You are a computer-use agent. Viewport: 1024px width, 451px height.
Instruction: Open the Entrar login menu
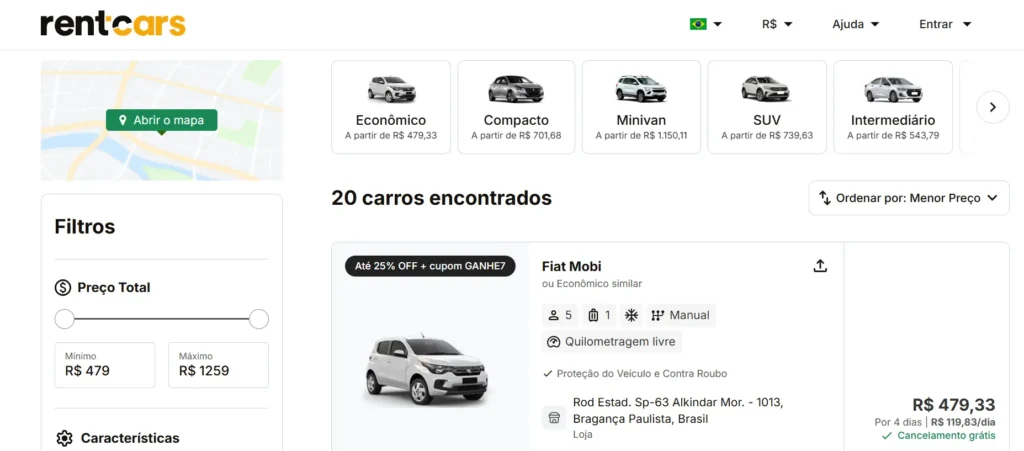[x=945, y=24]
